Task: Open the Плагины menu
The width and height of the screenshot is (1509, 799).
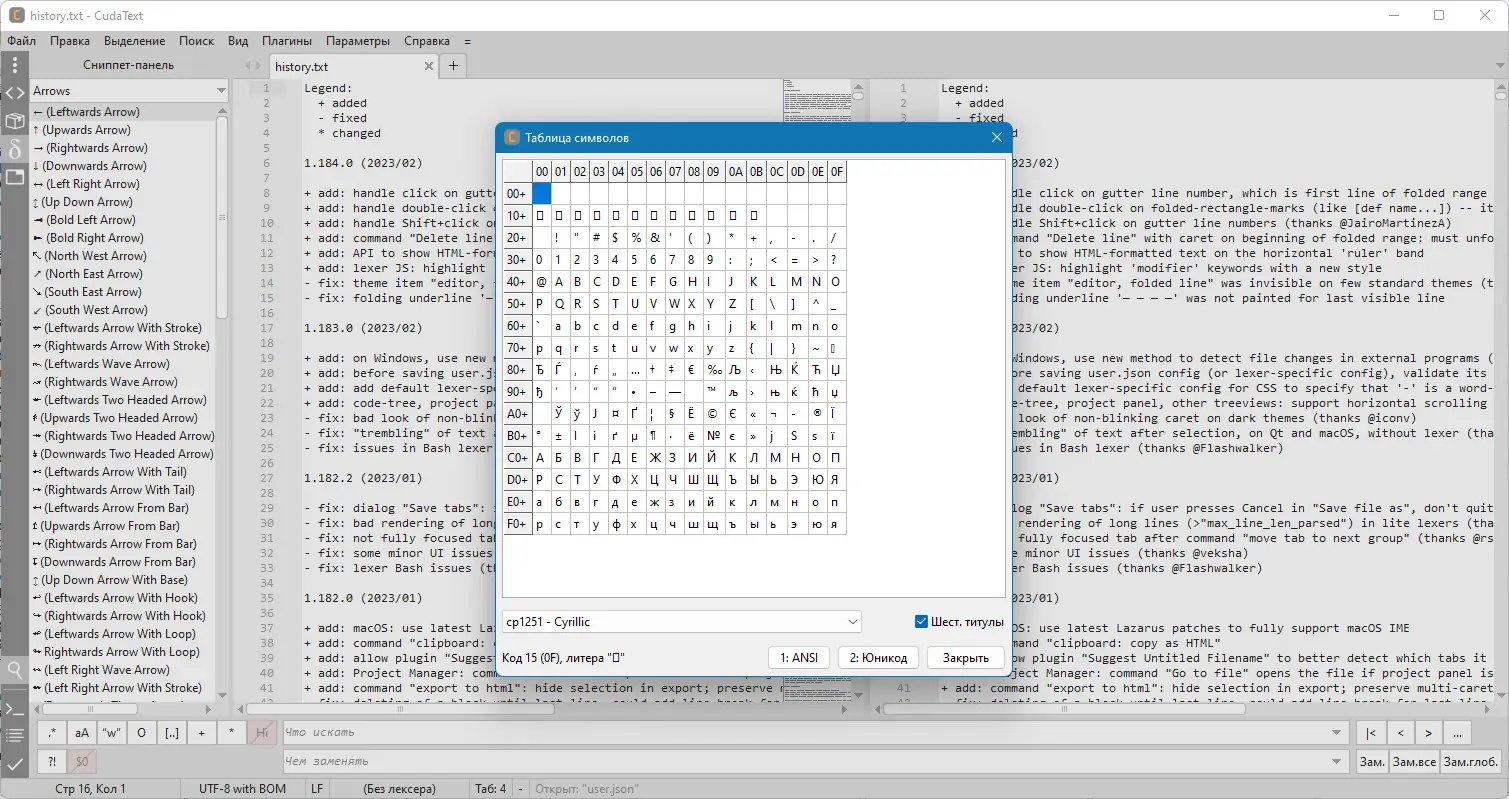Action: coord(287,41)
